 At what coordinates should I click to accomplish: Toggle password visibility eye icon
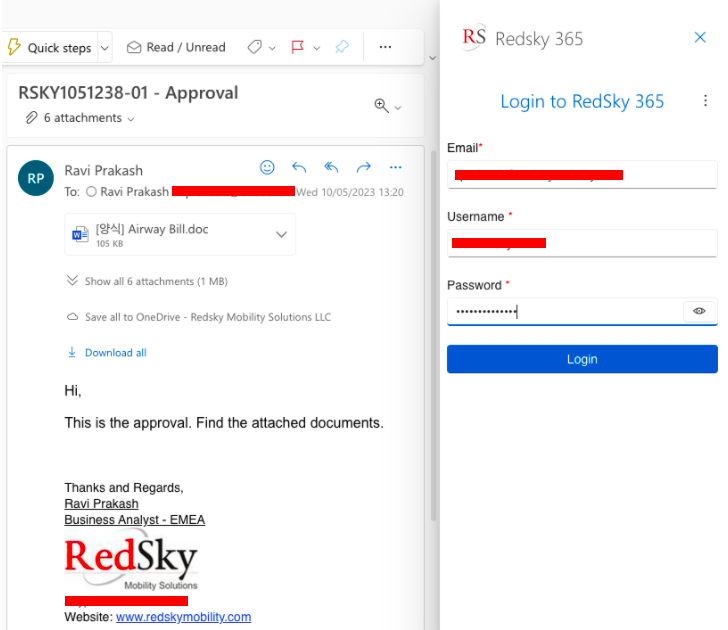pos(699,311)
